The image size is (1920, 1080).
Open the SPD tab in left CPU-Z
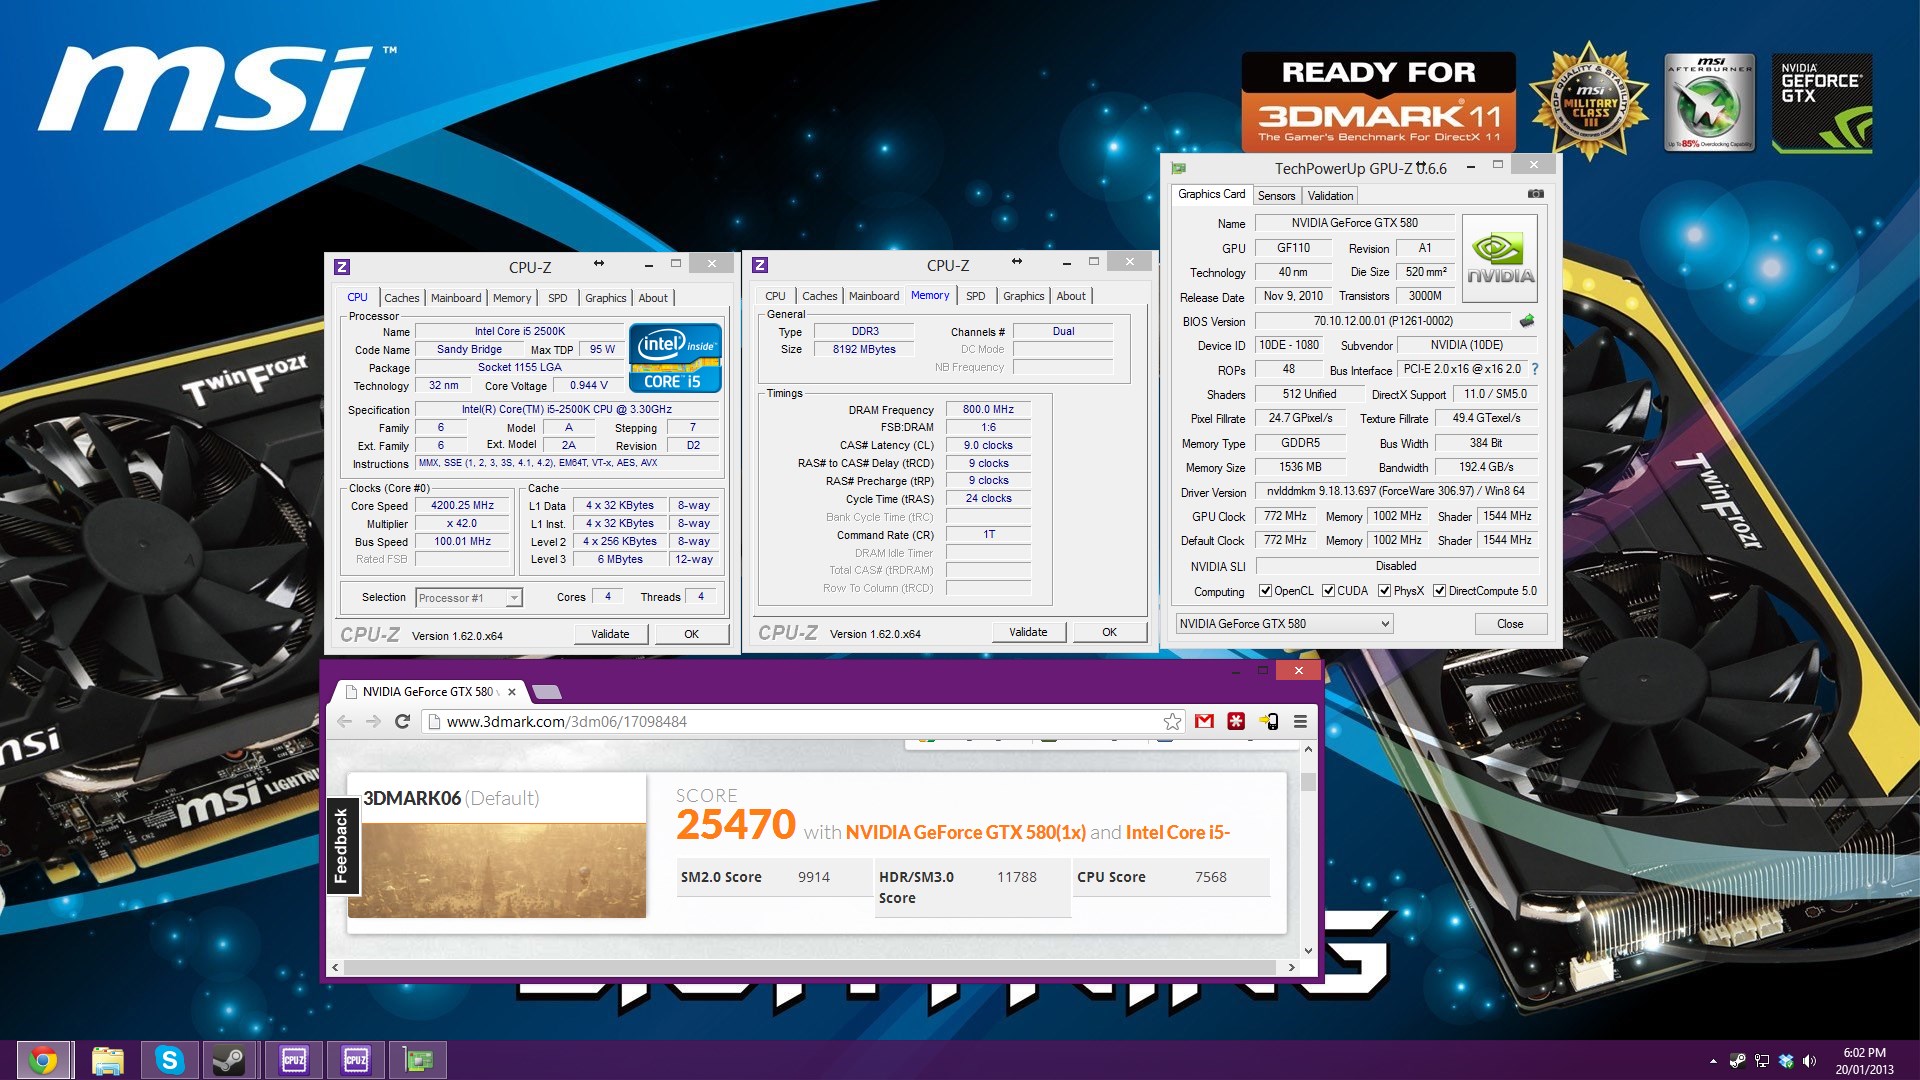(x=558, y=298)
